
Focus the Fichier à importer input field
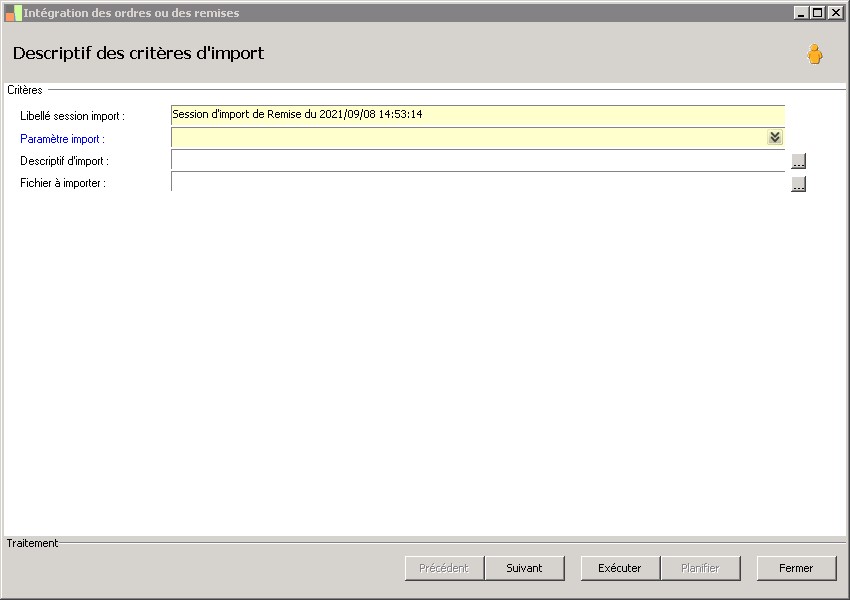coord(478,182)
